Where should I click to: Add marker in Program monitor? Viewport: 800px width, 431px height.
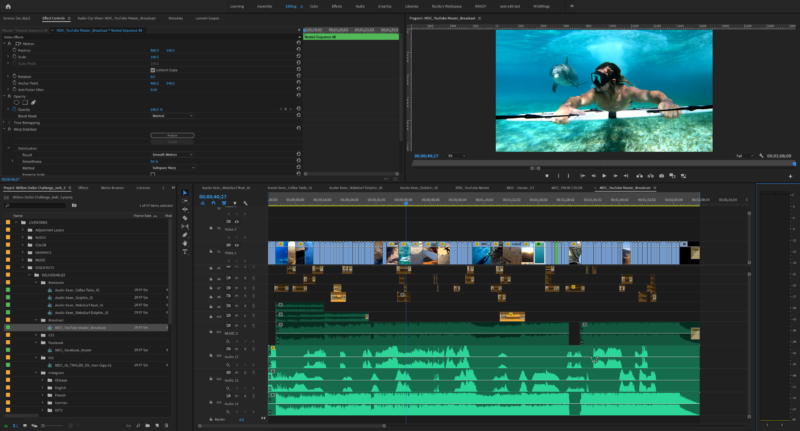tap(547, 176)
